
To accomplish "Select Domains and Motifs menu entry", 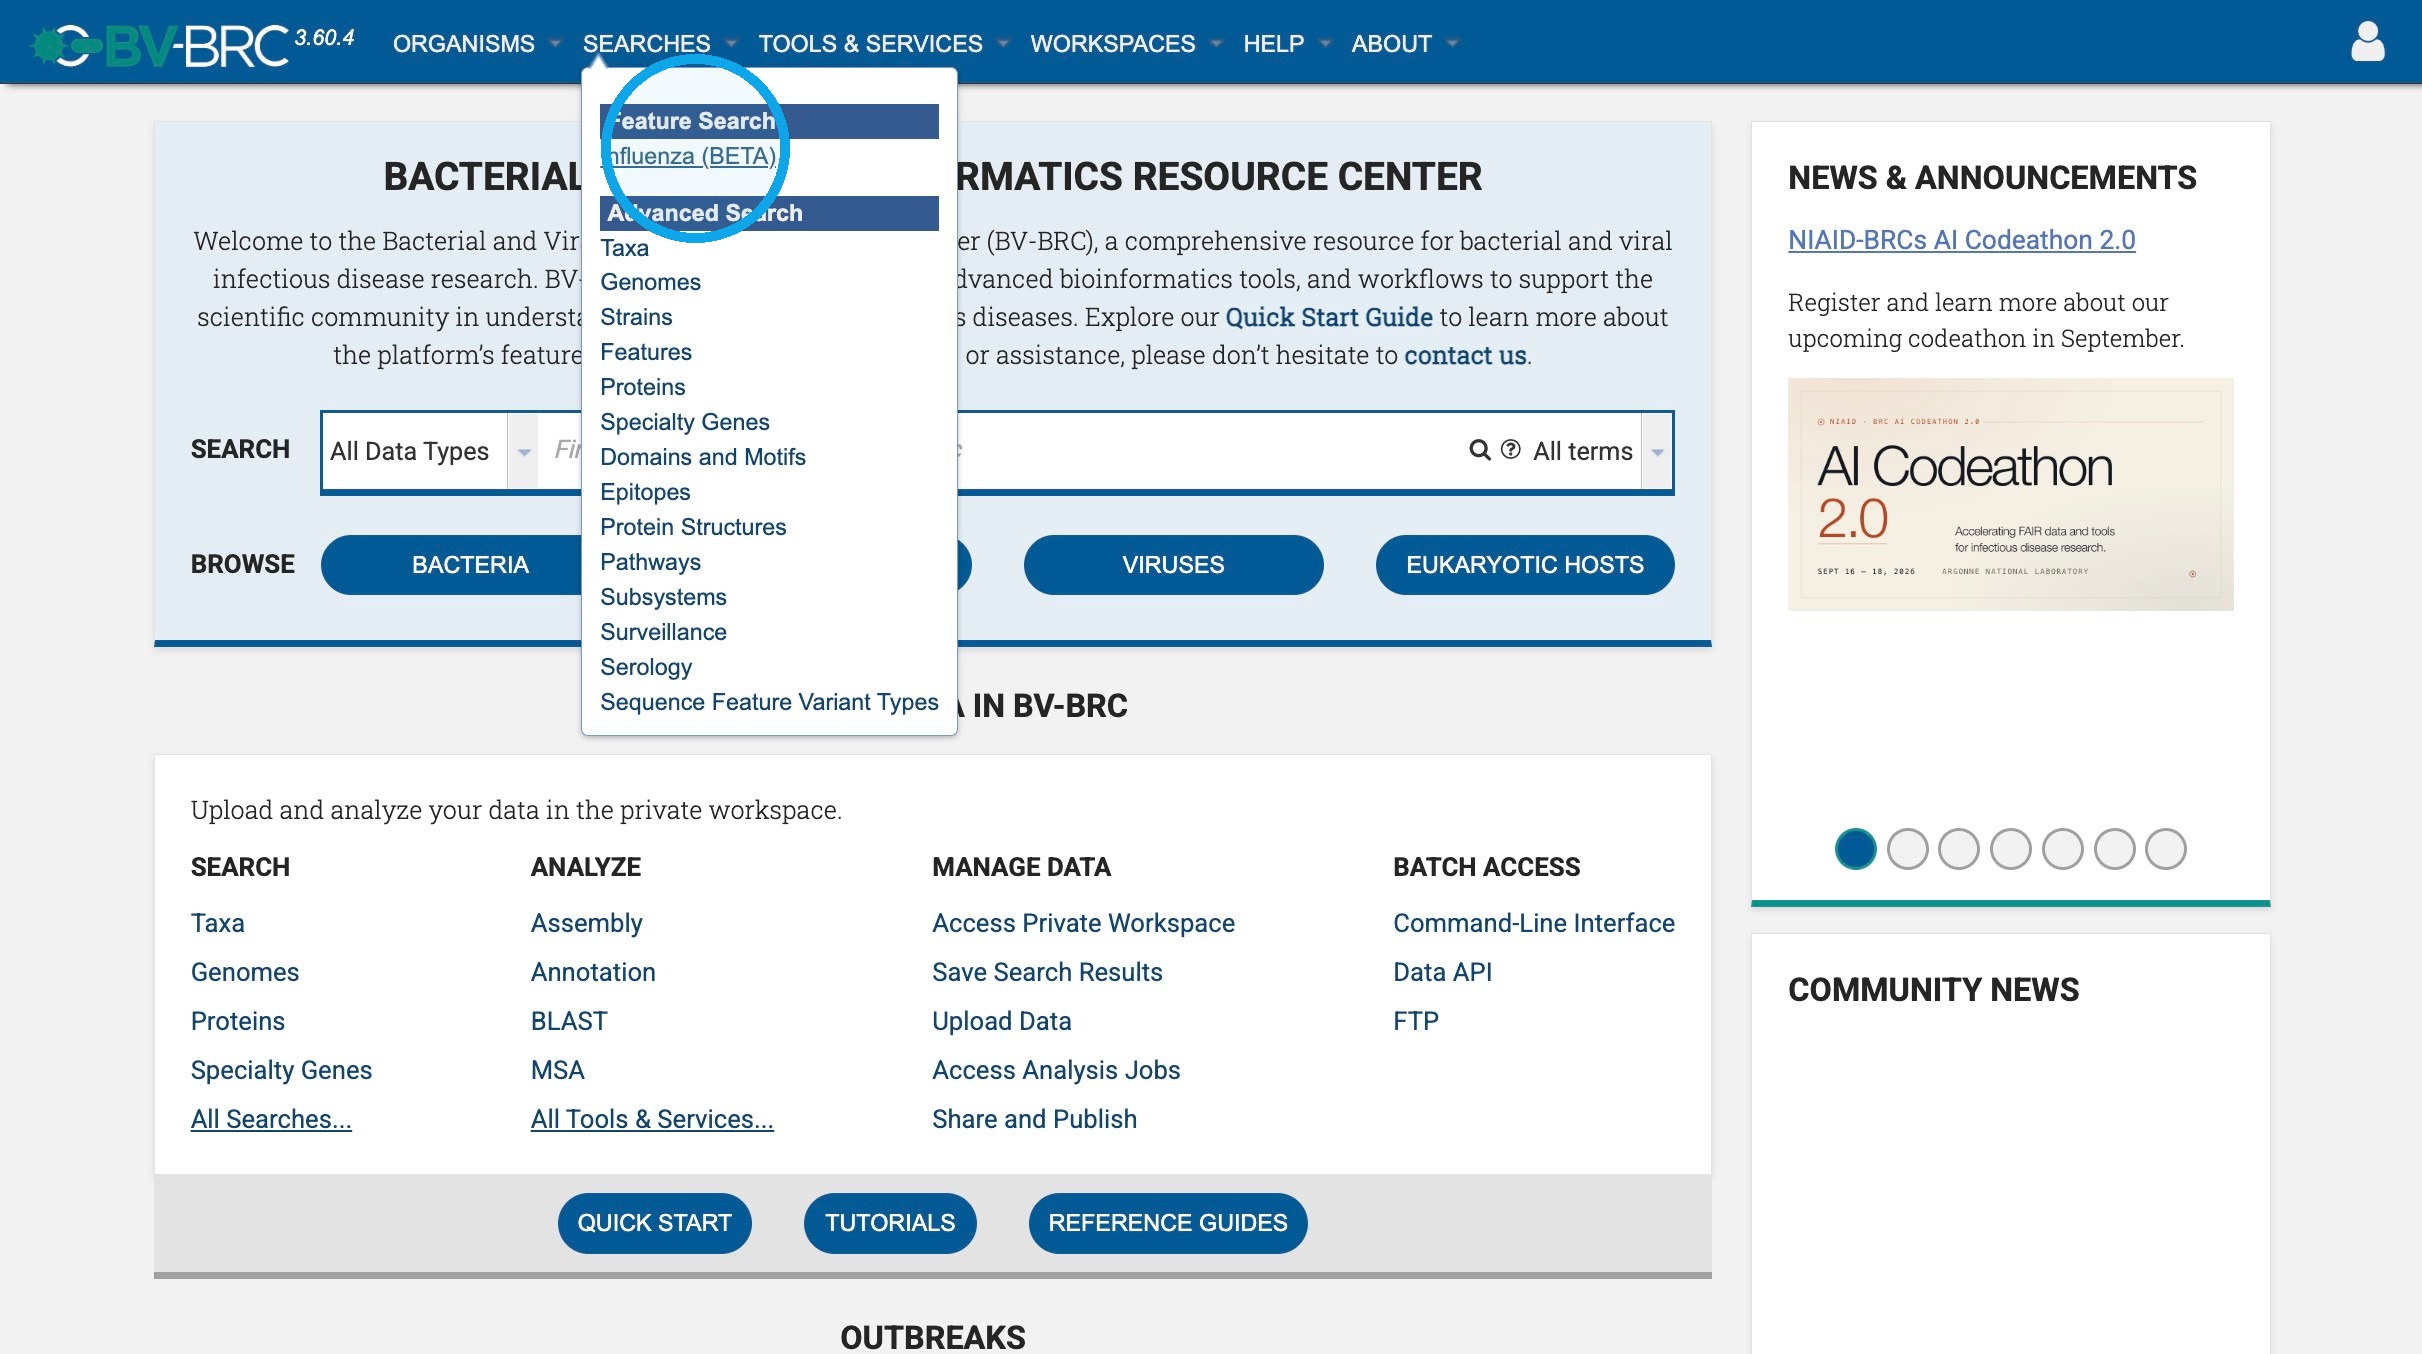I will pyautogui.click(x=703, y=457).
